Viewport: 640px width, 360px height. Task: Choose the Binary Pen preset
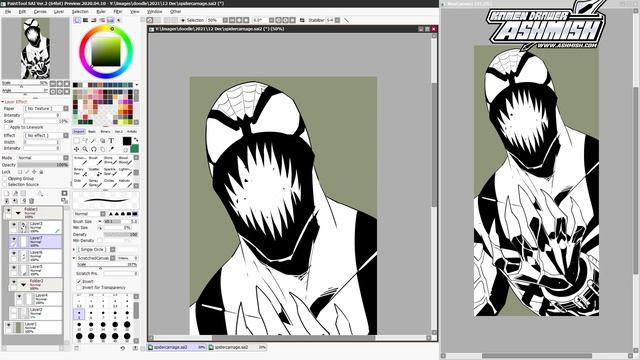point(80,172)
